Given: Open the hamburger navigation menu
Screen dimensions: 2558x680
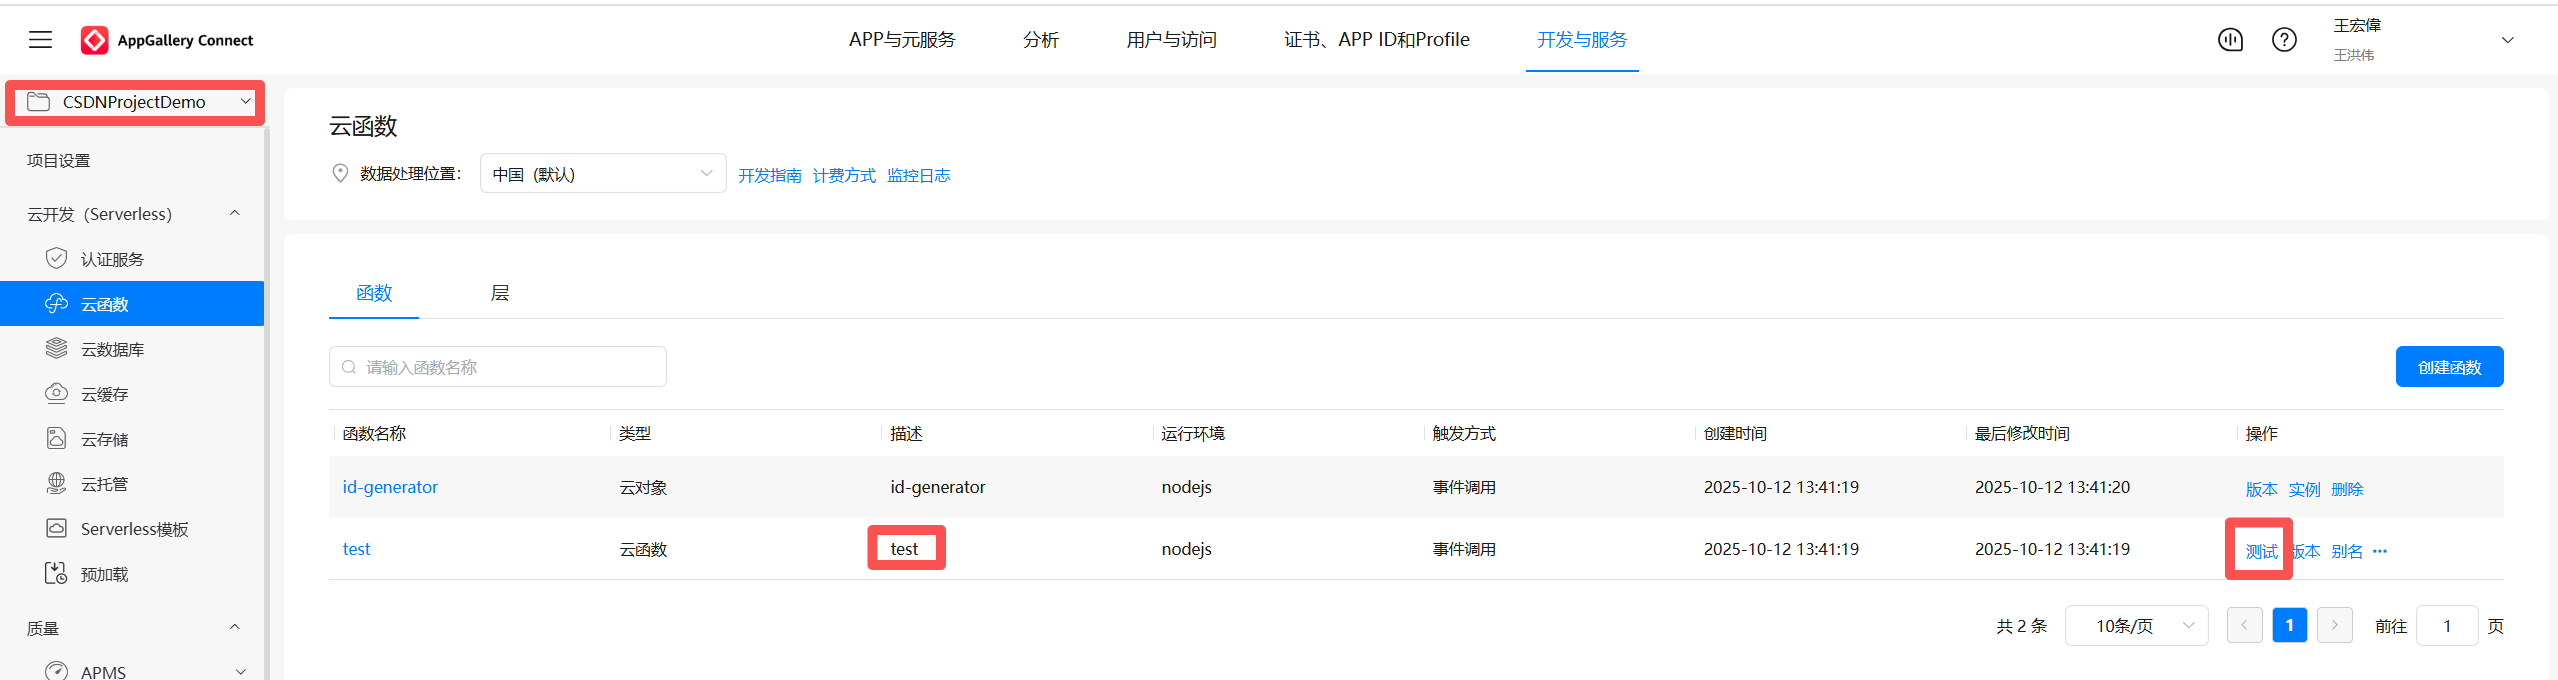Looking at the screenshot, I should pyautogui.click(x=40, y=40).
